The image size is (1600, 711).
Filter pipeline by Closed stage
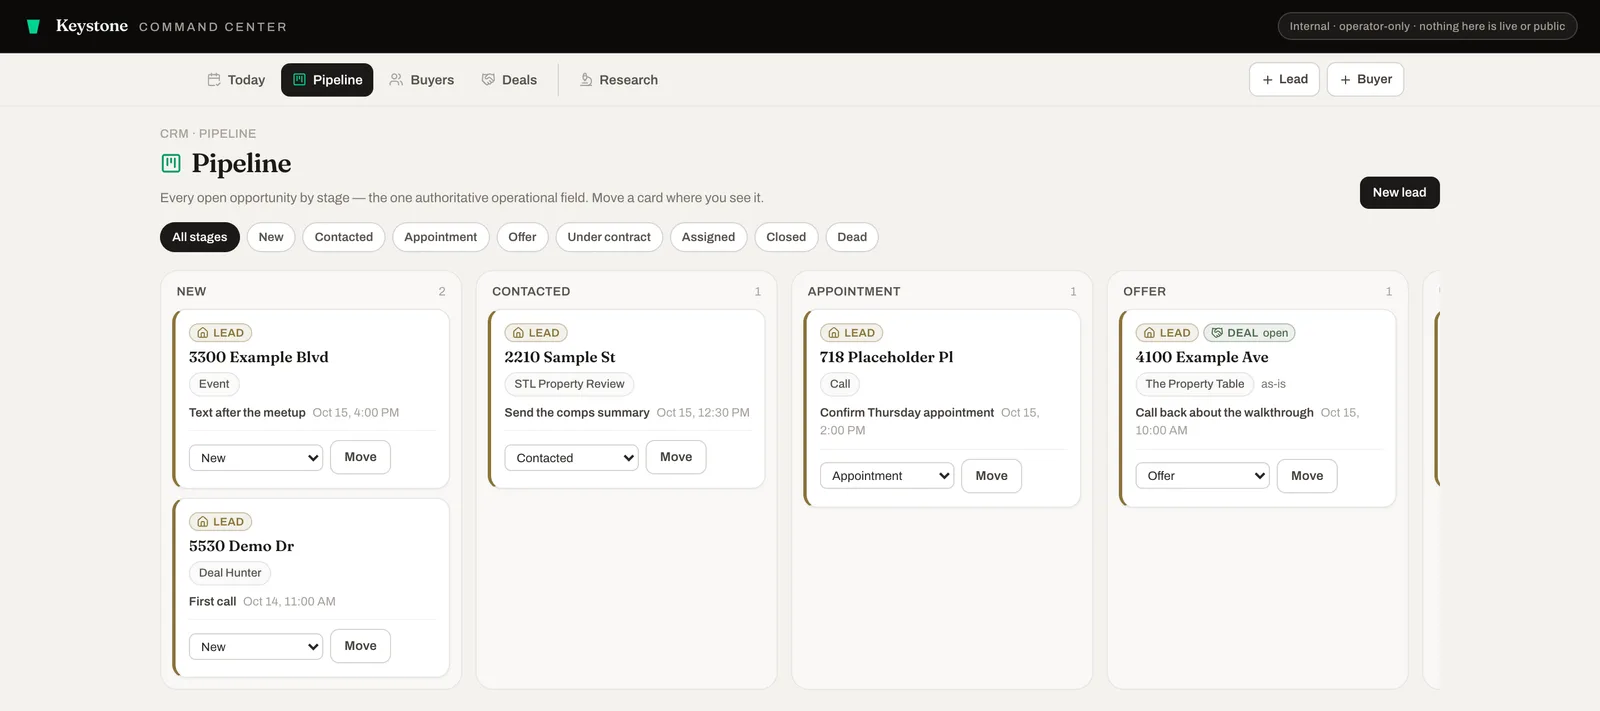786,237
